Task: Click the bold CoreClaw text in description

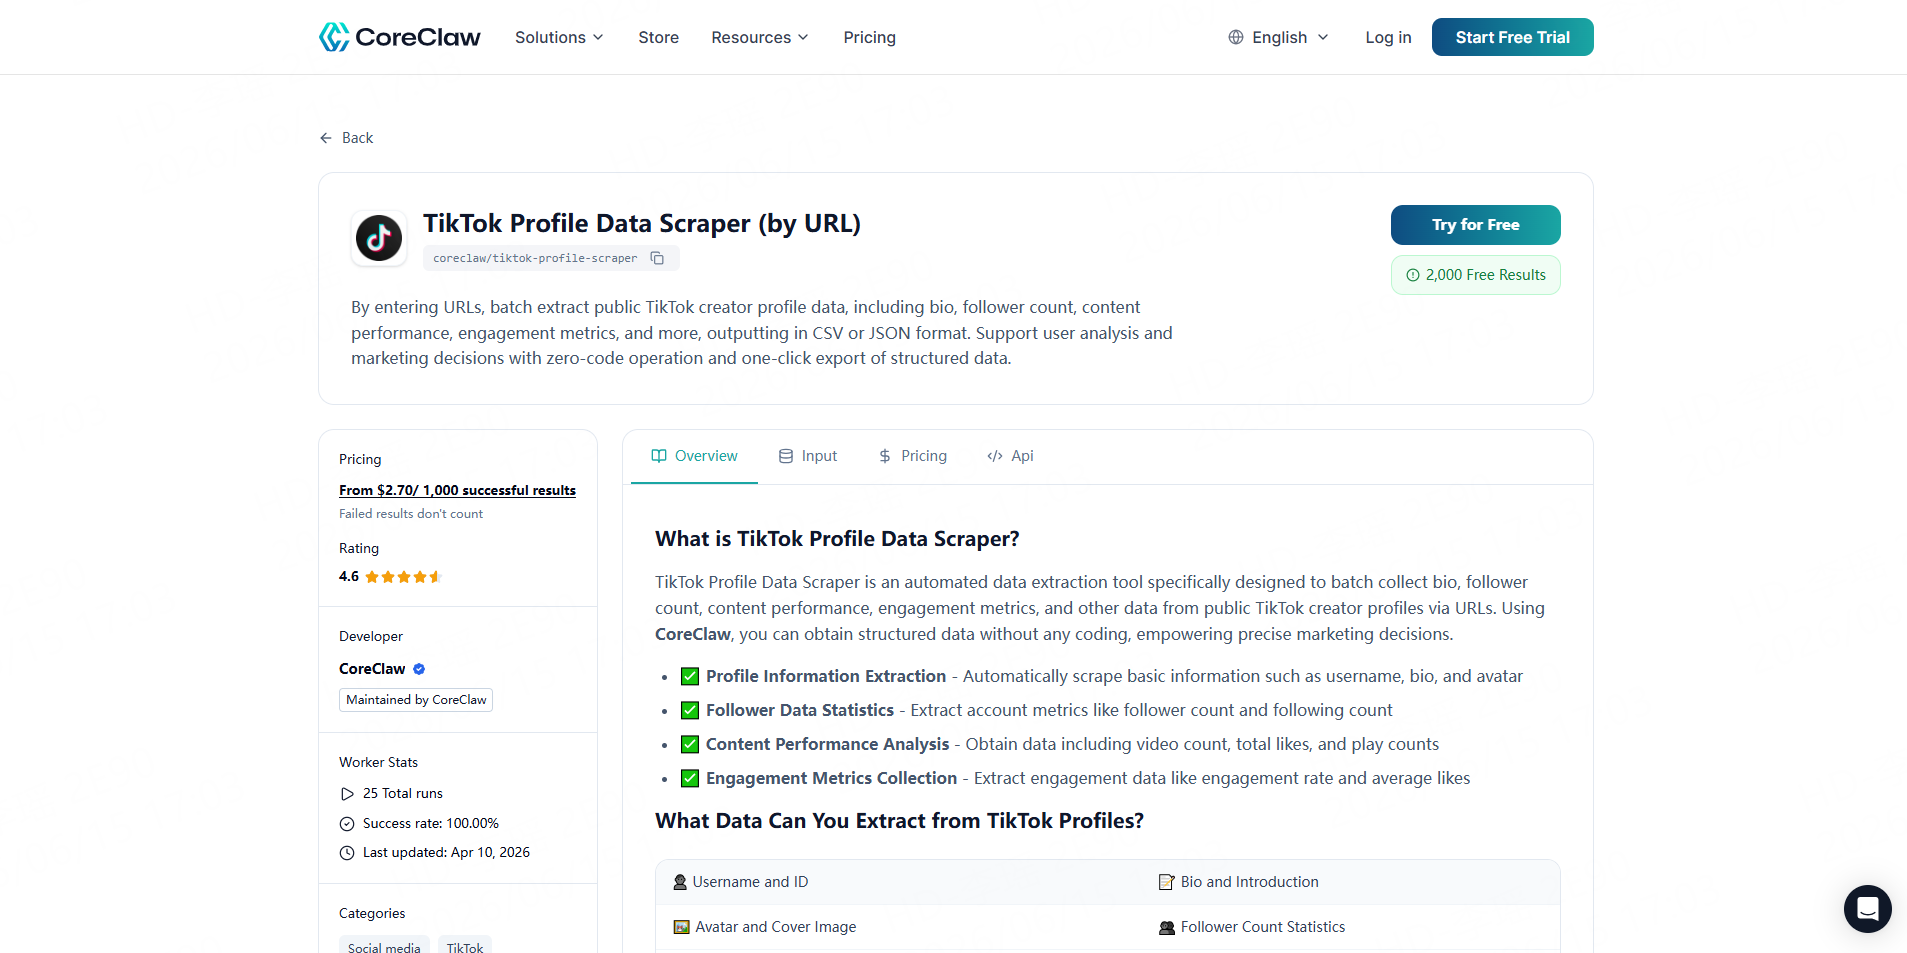Action: coord(693,634)
